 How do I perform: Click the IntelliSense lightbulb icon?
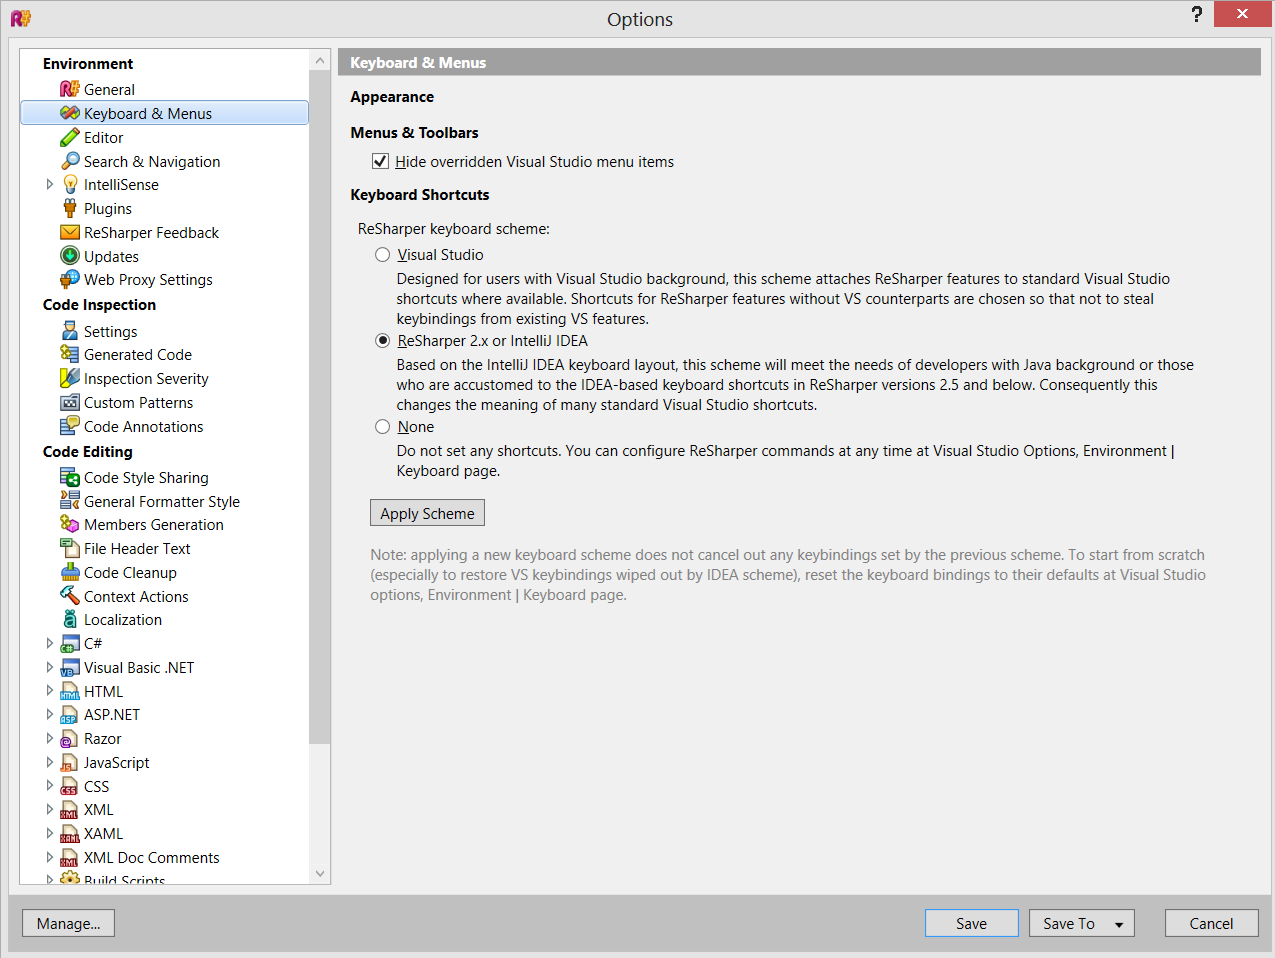click(x=70, y=185)
